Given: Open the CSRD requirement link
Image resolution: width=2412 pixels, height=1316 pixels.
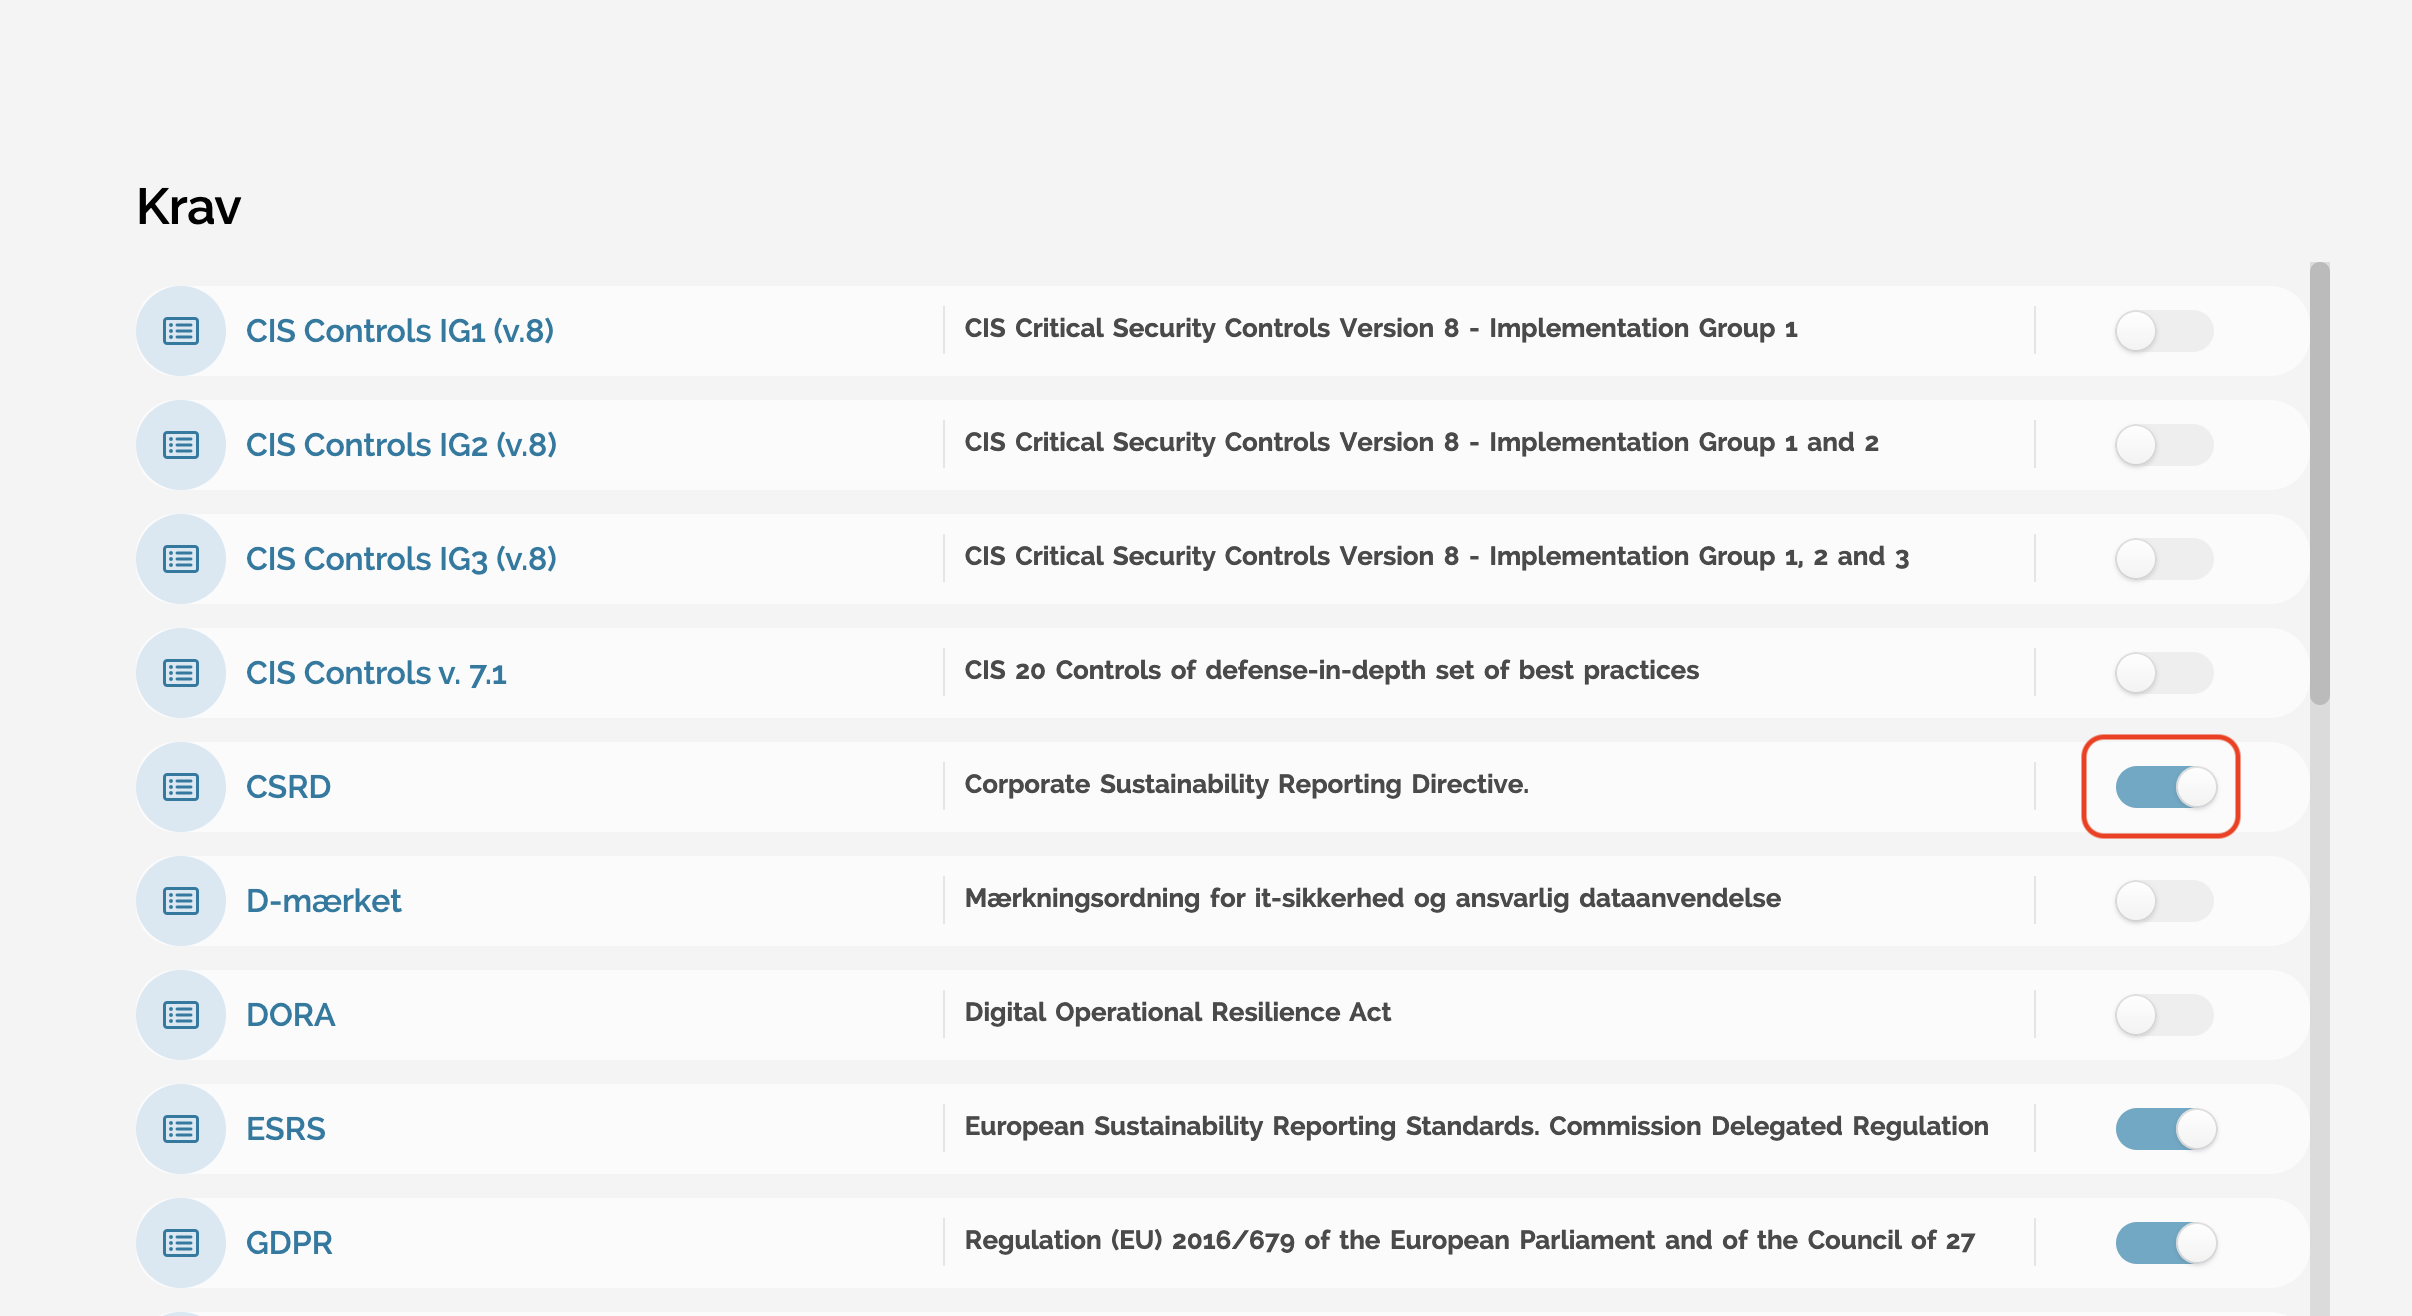Looking at the screenshot, I should click(x=288, y=787).
